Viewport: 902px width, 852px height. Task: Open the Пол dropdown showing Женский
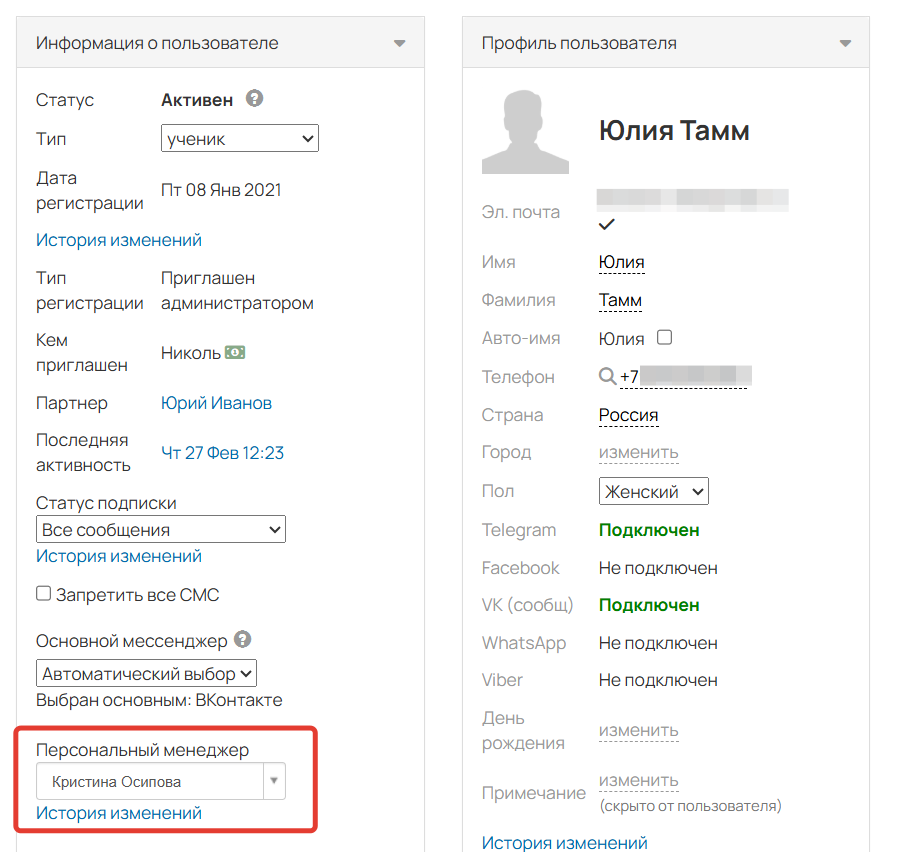coord(653,492)
